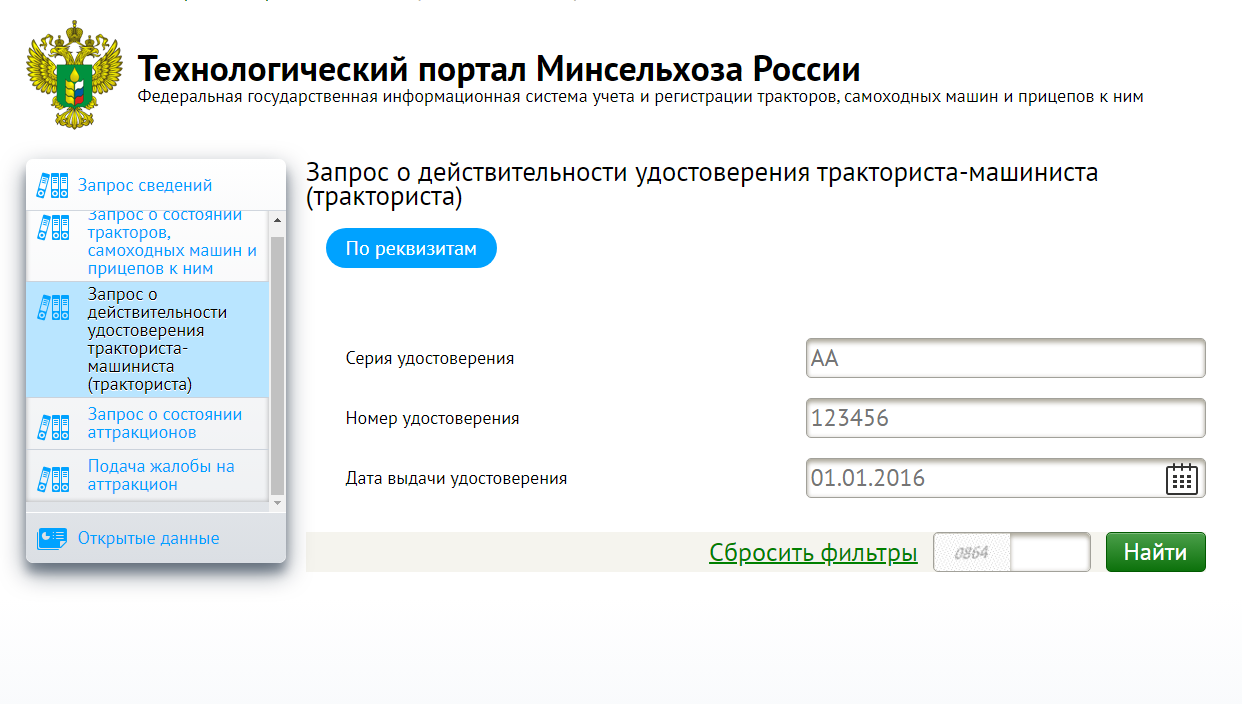Click the icon beside Подача жалобы на аттракцион
The image size is (1242, 704).
(x=53, y=478)
